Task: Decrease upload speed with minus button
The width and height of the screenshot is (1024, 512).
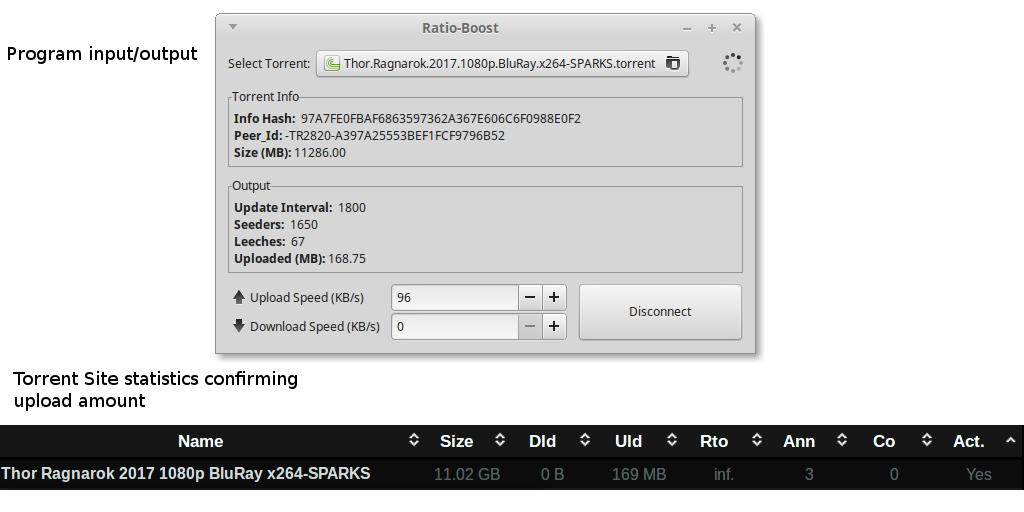Action: [530, 298]
